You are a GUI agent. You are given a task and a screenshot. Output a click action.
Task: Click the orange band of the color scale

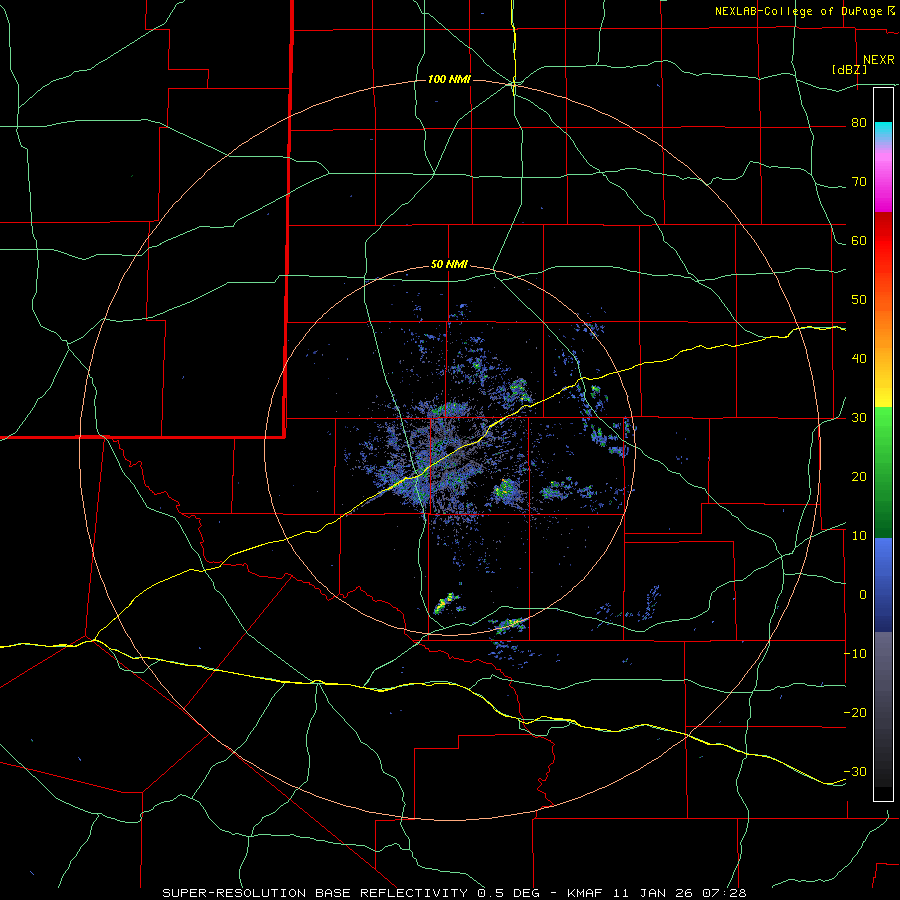pos(883,327)
